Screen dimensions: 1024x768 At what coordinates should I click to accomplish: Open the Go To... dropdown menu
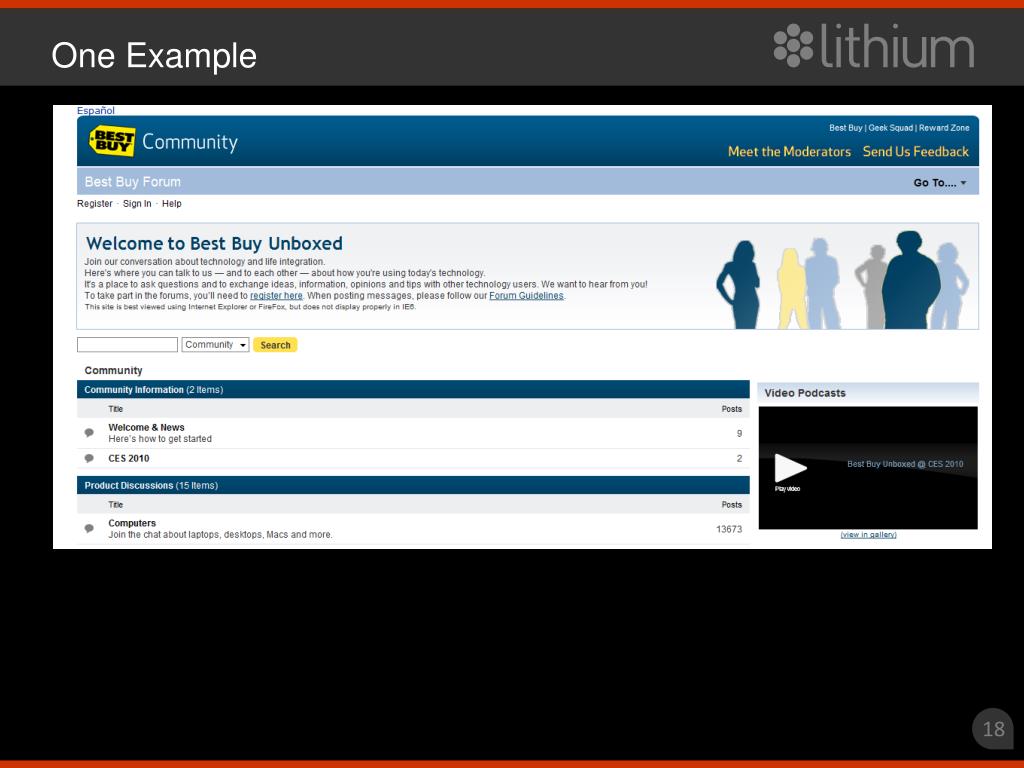(940, 183)
